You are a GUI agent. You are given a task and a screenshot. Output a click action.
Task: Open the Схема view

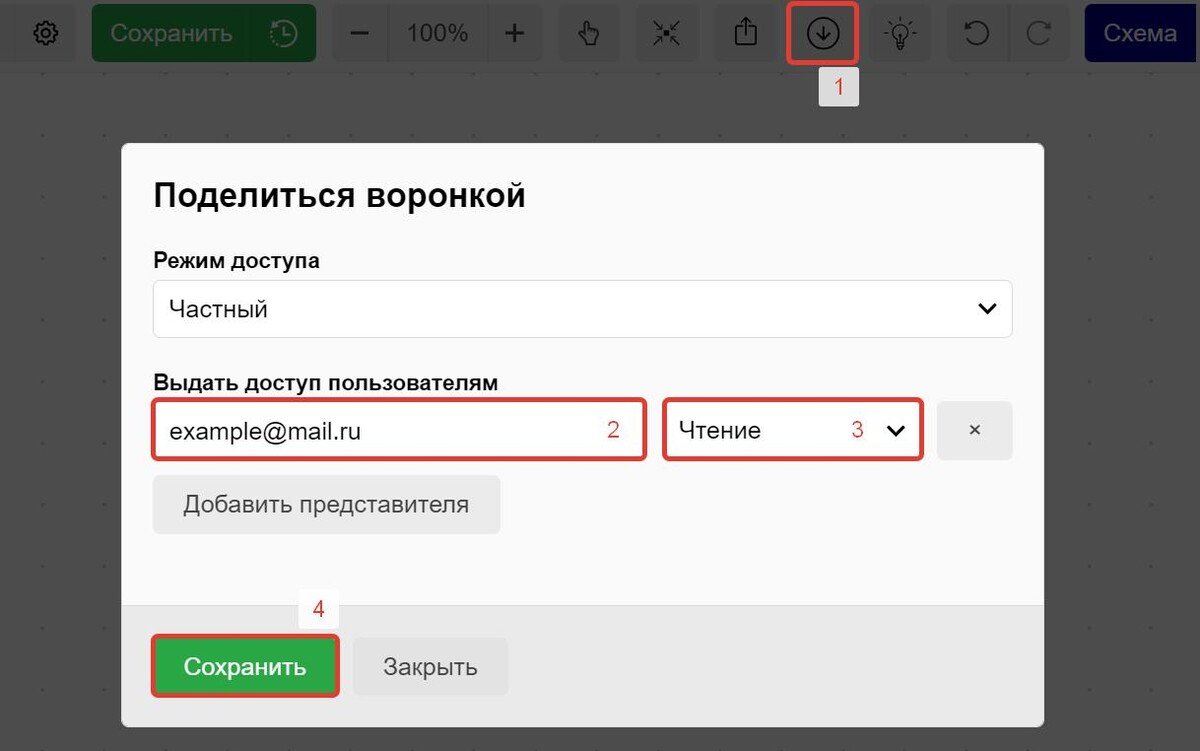1142,33
